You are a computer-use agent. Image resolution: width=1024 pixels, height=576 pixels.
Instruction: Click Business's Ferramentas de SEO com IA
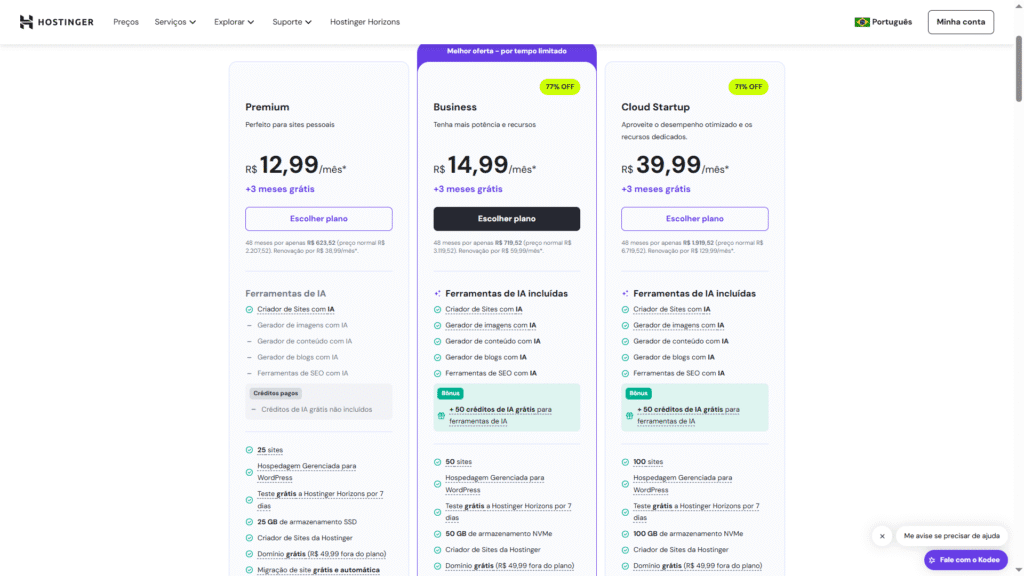(490, 374)
